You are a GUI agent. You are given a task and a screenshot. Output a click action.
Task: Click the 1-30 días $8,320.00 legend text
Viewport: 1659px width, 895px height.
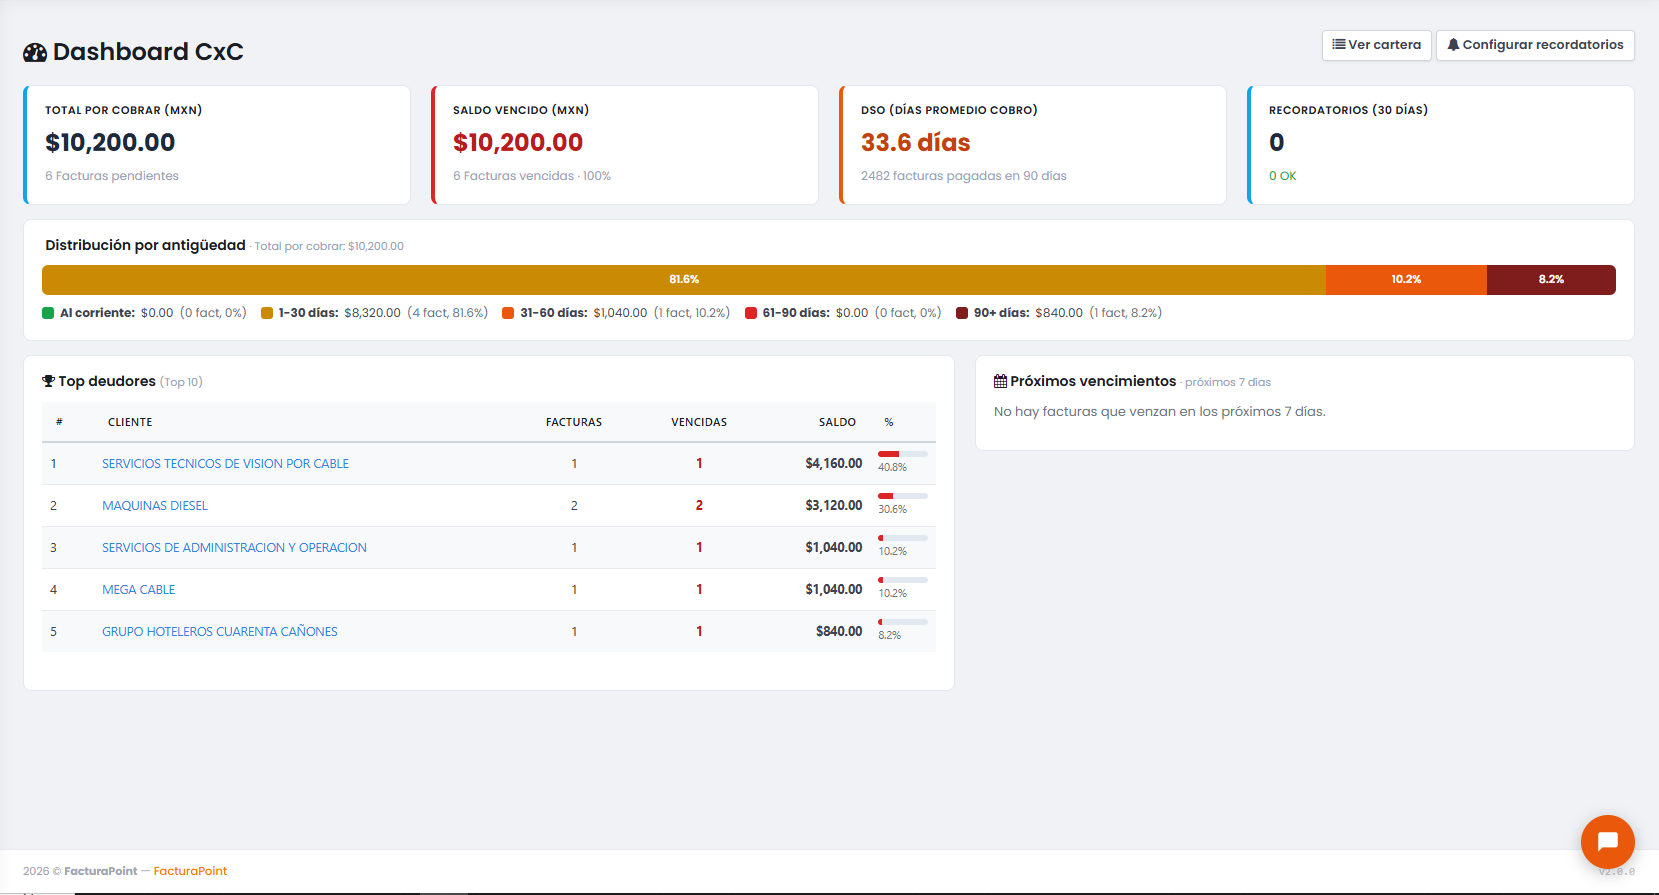(x=383, y=313)
